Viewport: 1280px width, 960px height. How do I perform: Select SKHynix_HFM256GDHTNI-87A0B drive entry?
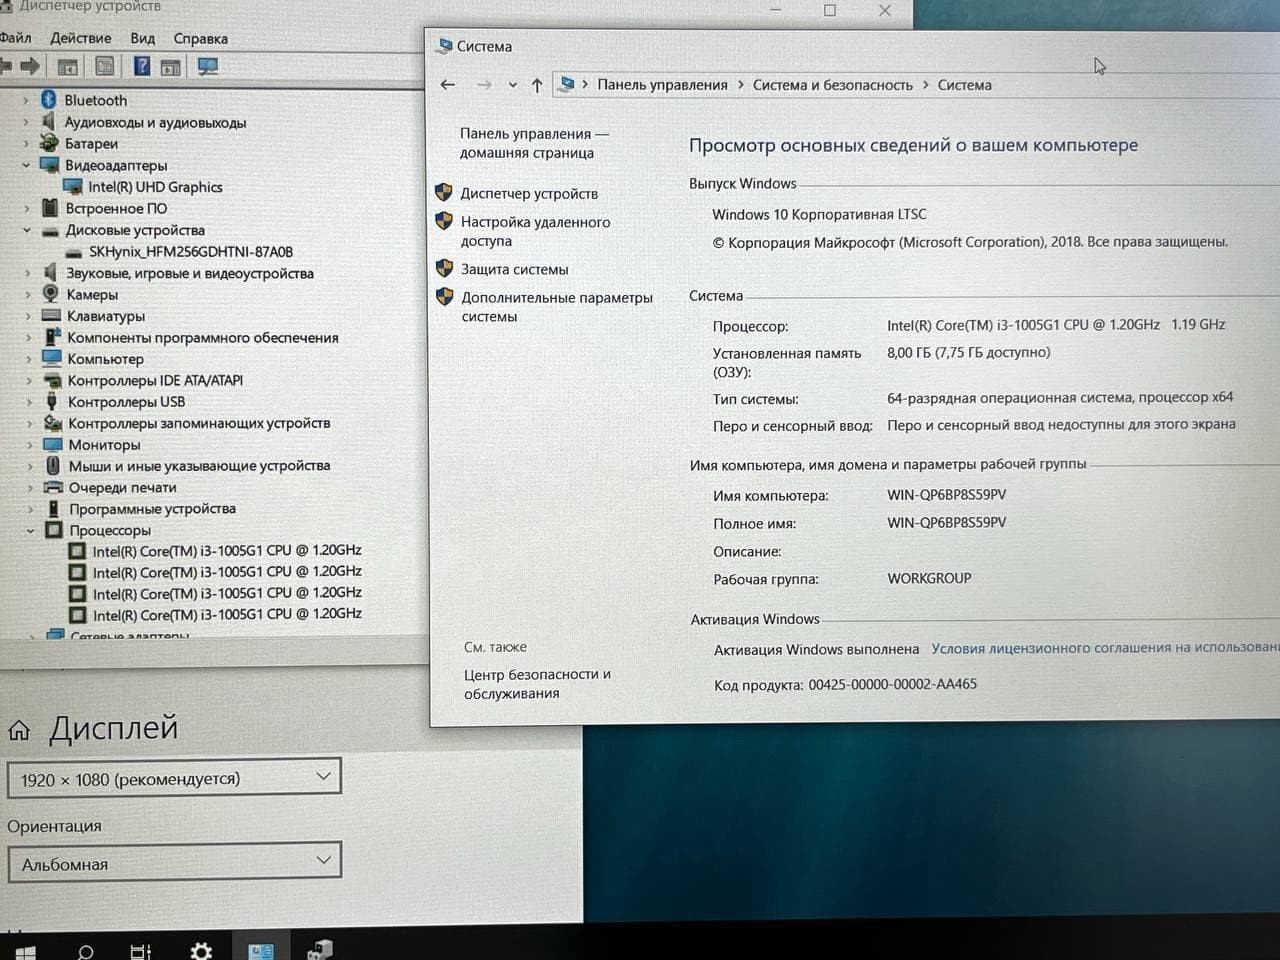pyautogui.click(x=191, y=252)
